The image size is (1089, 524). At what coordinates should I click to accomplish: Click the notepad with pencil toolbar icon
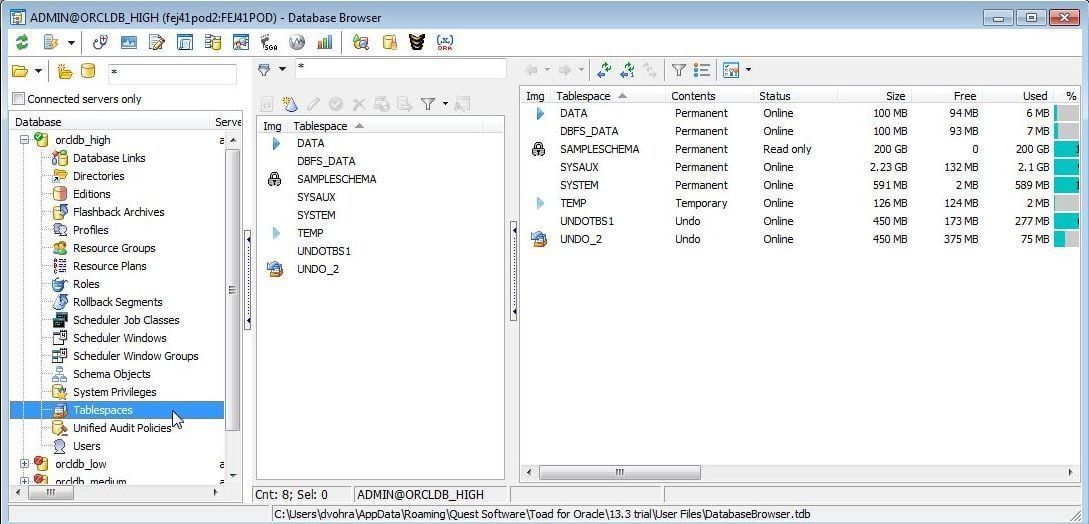[x=157, y=43]
